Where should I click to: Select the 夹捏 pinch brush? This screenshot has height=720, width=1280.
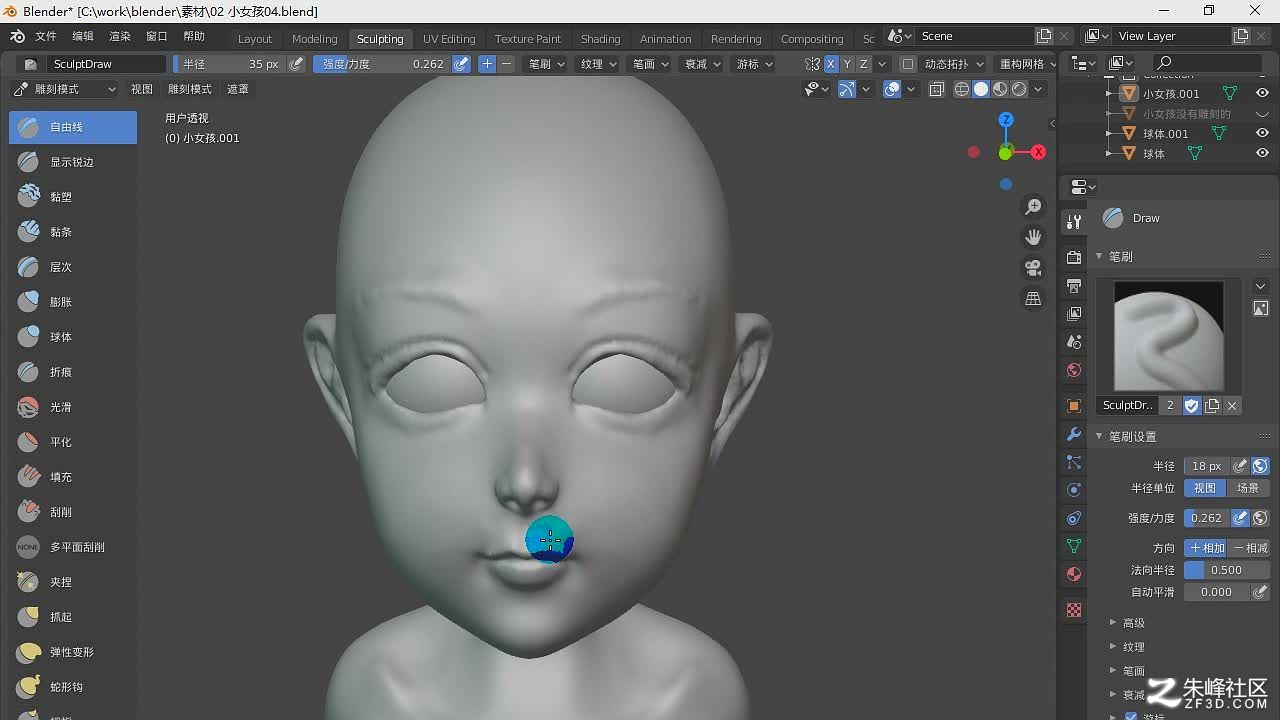pyautogui.click(x=73, y=582)
